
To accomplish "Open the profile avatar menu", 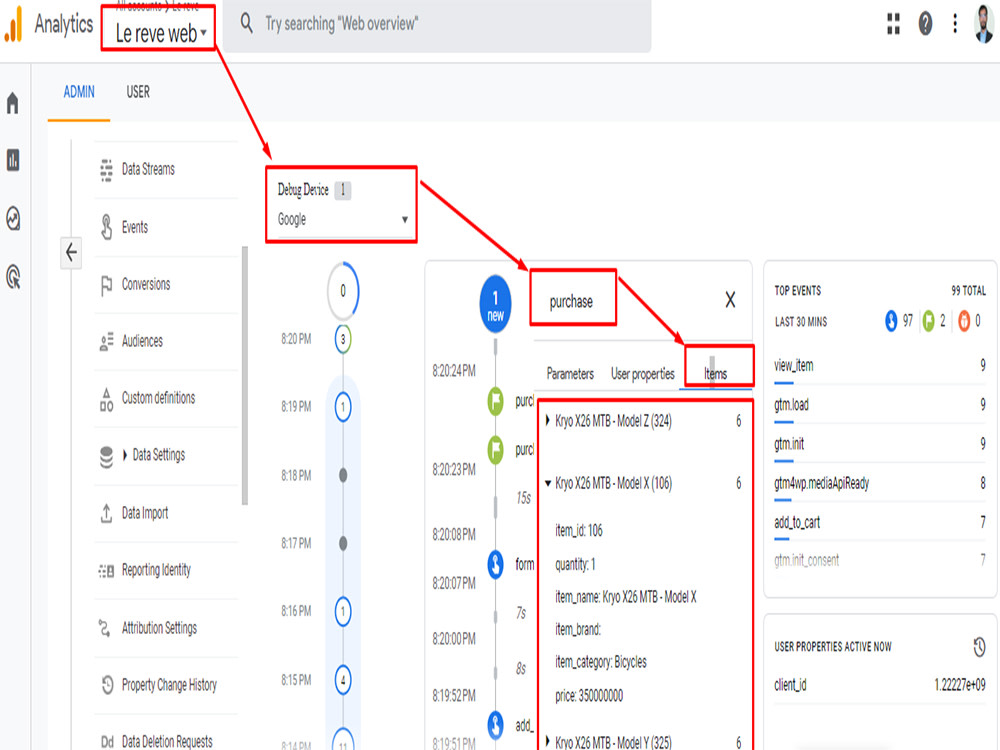I will point(983,24).
